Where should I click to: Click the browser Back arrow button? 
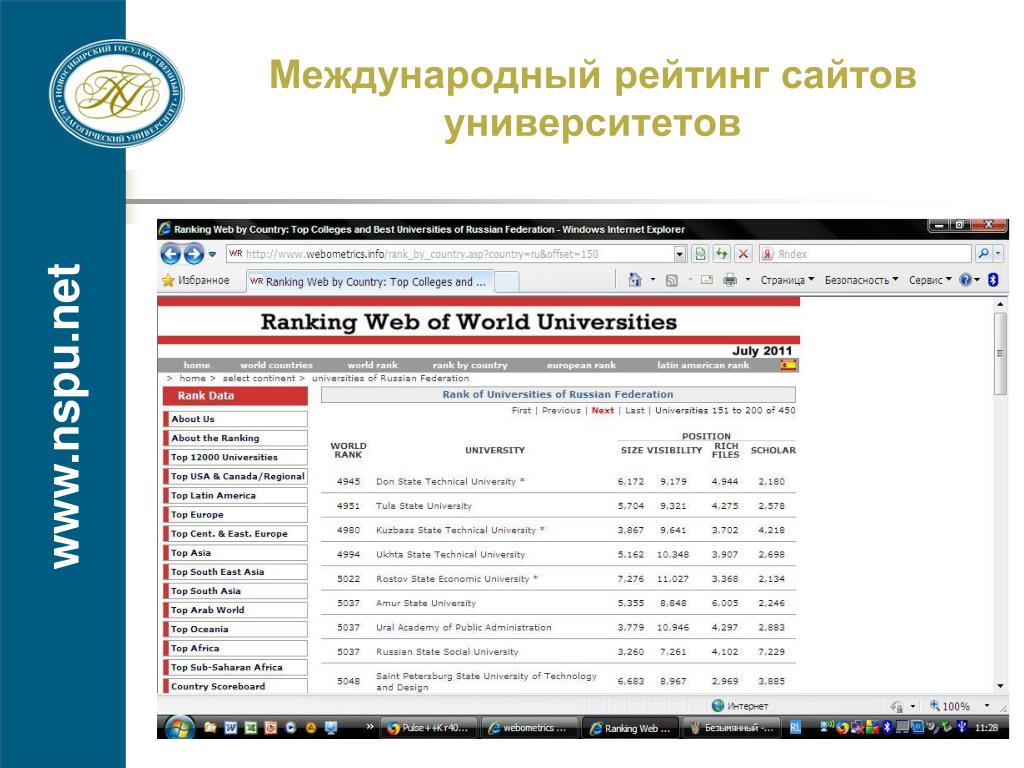(171, 254)
